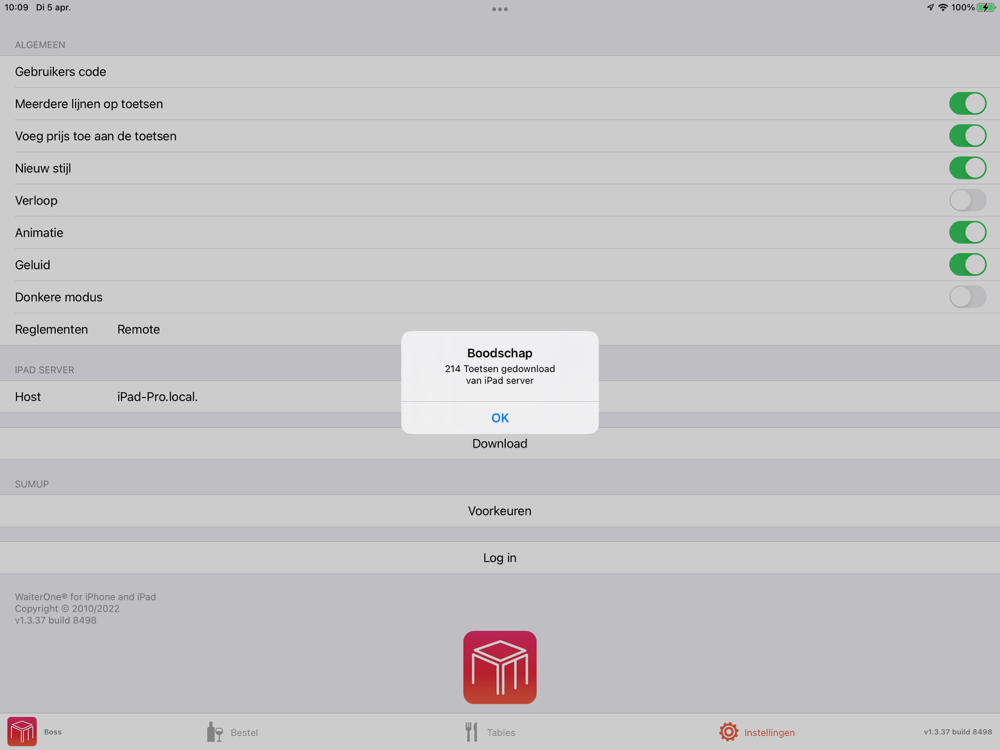Viewport: 1000px width, 750px height.
Task: Open the Instellingen tab
Action: (756, 732)
